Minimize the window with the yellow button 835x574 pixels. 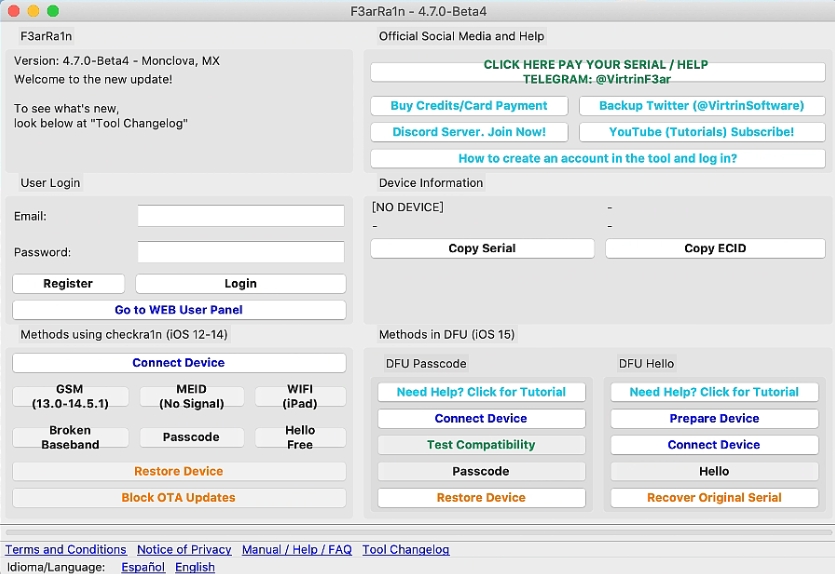pos(33,11)
